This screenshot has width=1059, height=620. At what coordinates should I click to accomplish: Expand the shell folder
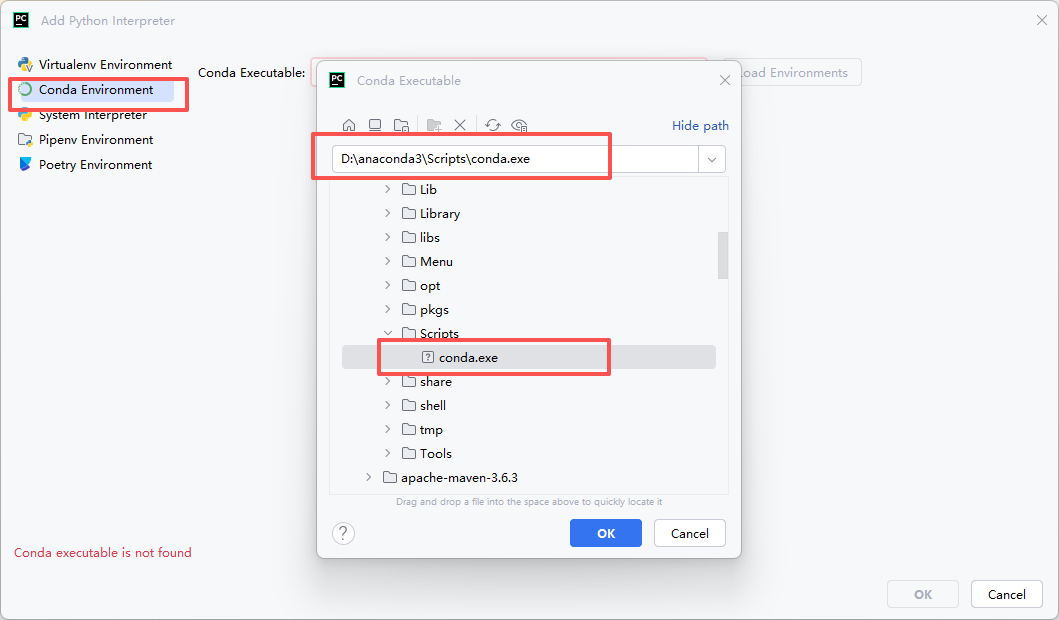coord(388,405)
